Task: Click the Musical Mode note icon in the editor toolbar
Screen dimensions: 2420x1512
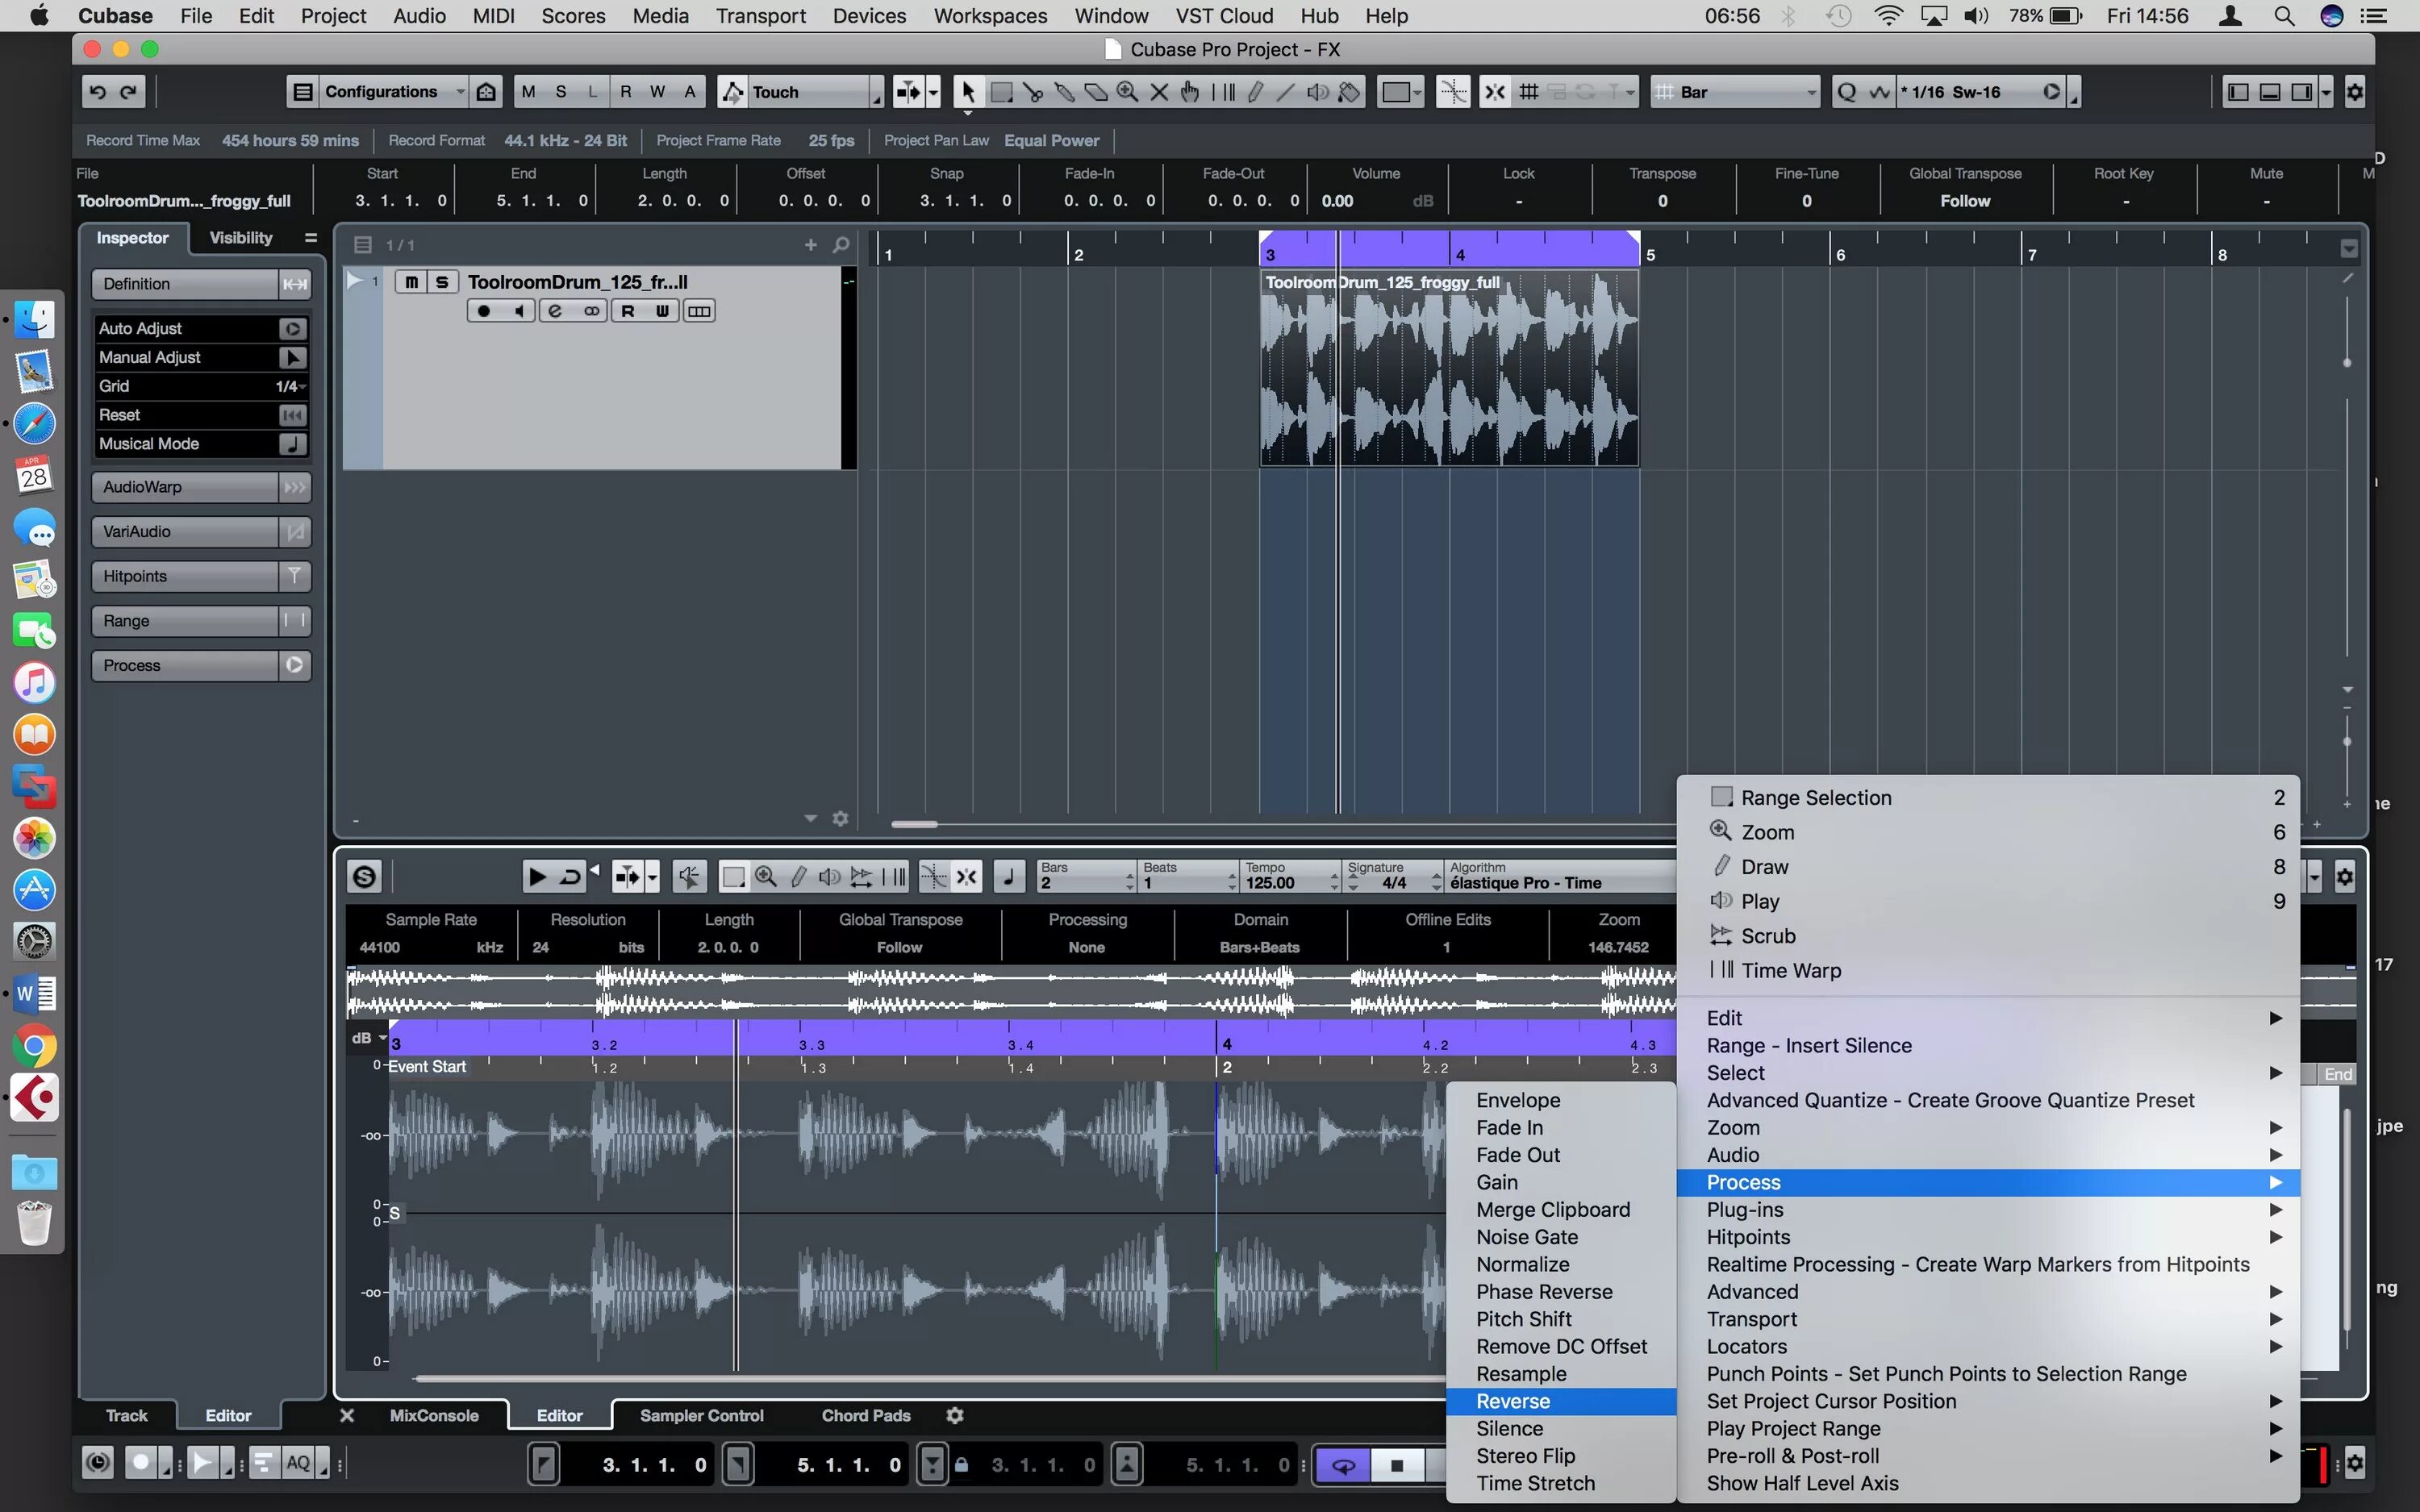Action: (x=1009, y=877)
